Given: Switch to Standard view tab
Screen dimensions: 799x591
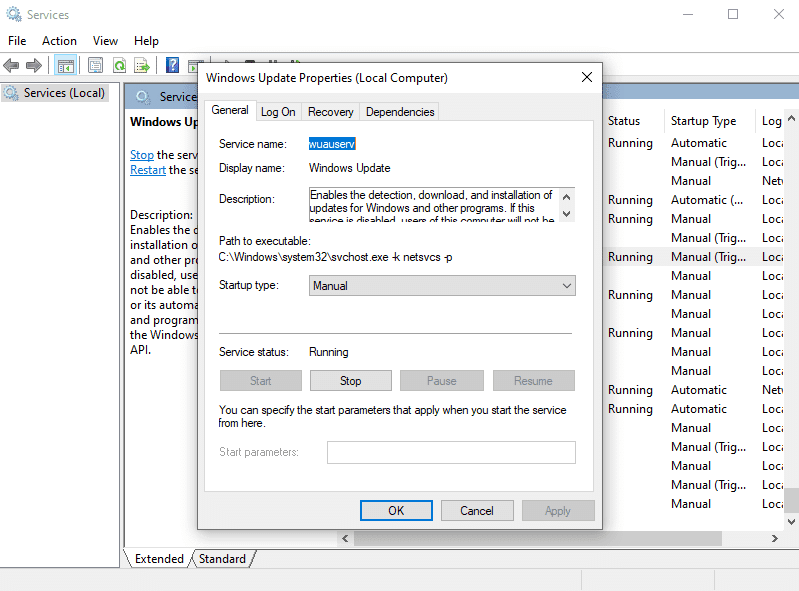Looking at the screenshot, I should (x=222, y=559).
